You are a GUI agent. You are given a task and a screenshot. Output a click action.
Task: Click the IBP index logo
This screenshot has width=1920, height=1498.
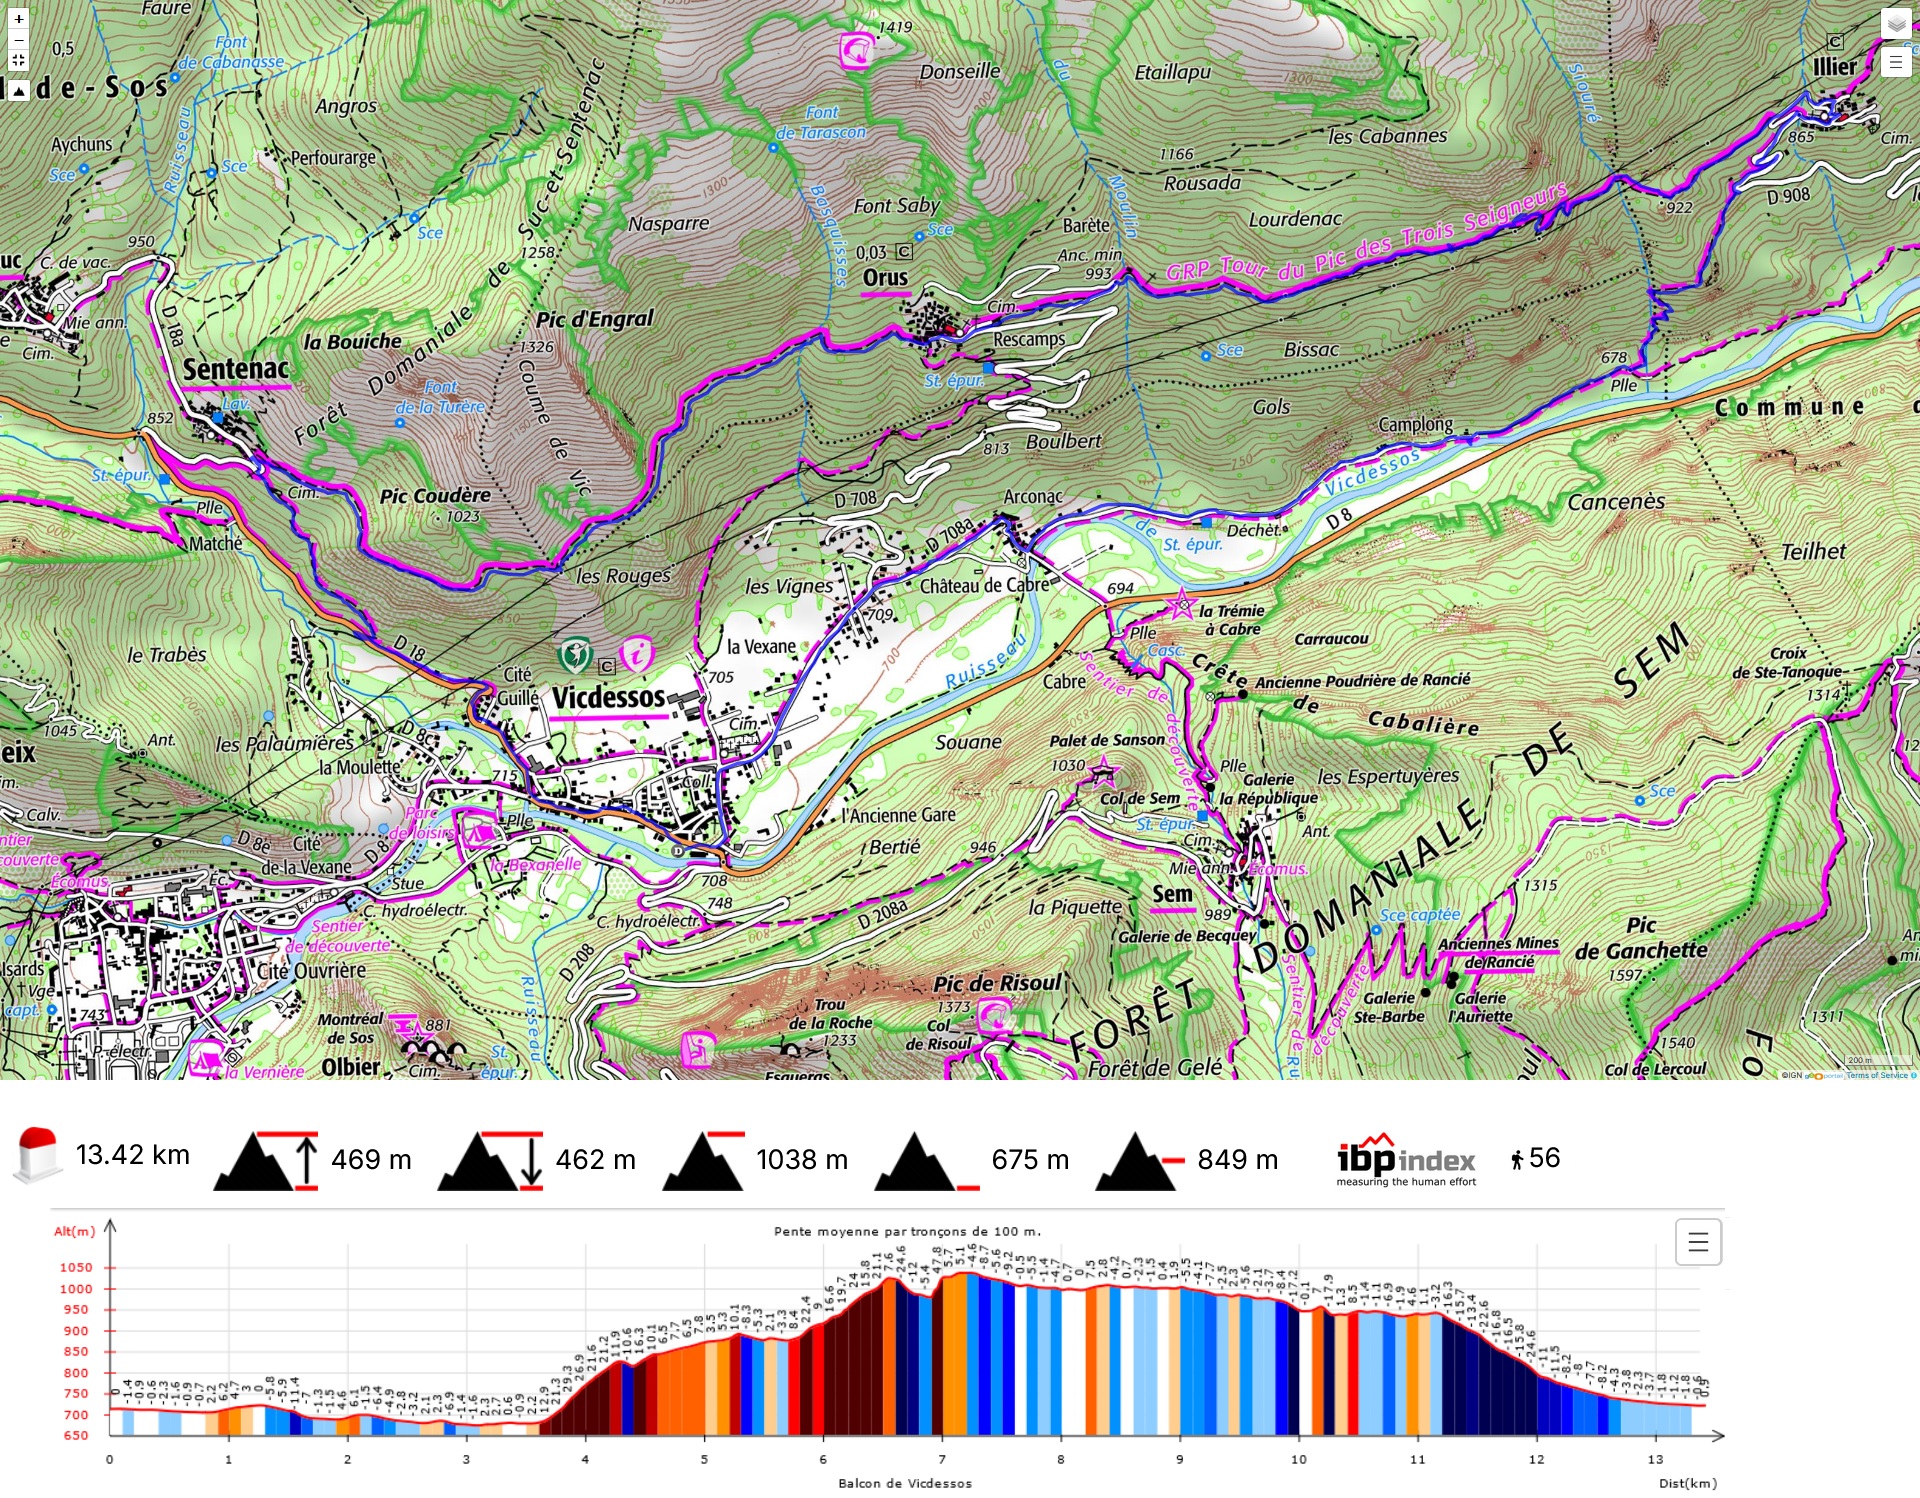point(1405,1160)
